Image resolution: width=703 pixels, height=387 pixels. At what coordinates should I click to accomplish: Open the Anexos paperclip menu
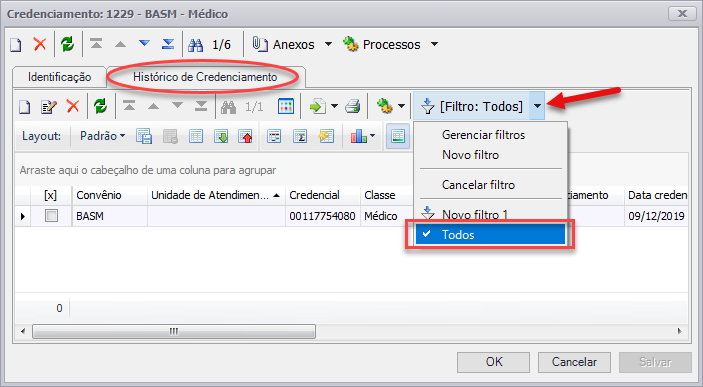click(292, 44)
